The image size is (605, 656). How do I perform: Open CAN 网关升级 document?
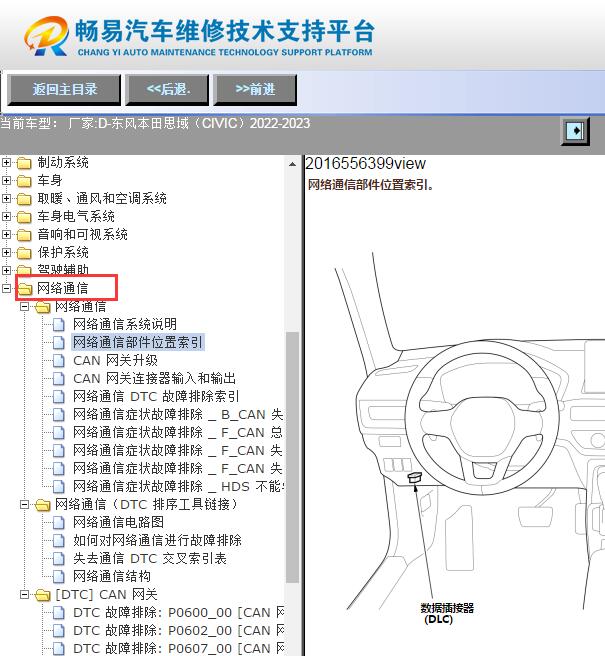[x=115, y=360]
